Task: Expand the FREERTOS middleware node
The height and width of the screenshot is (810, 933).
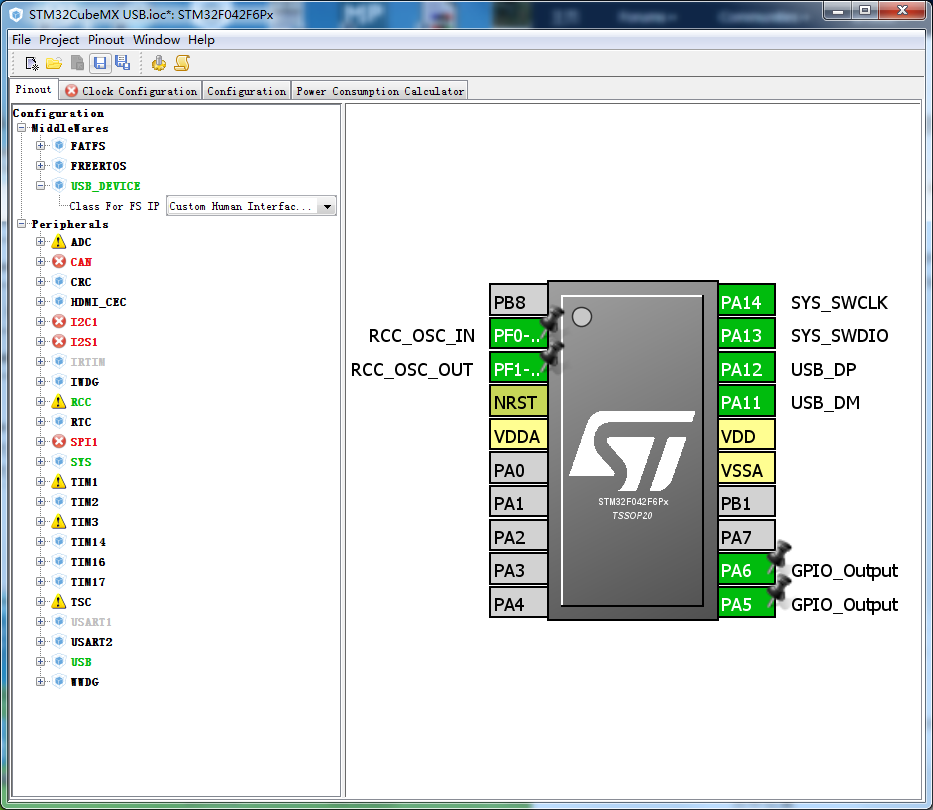Action: point(40,165)
